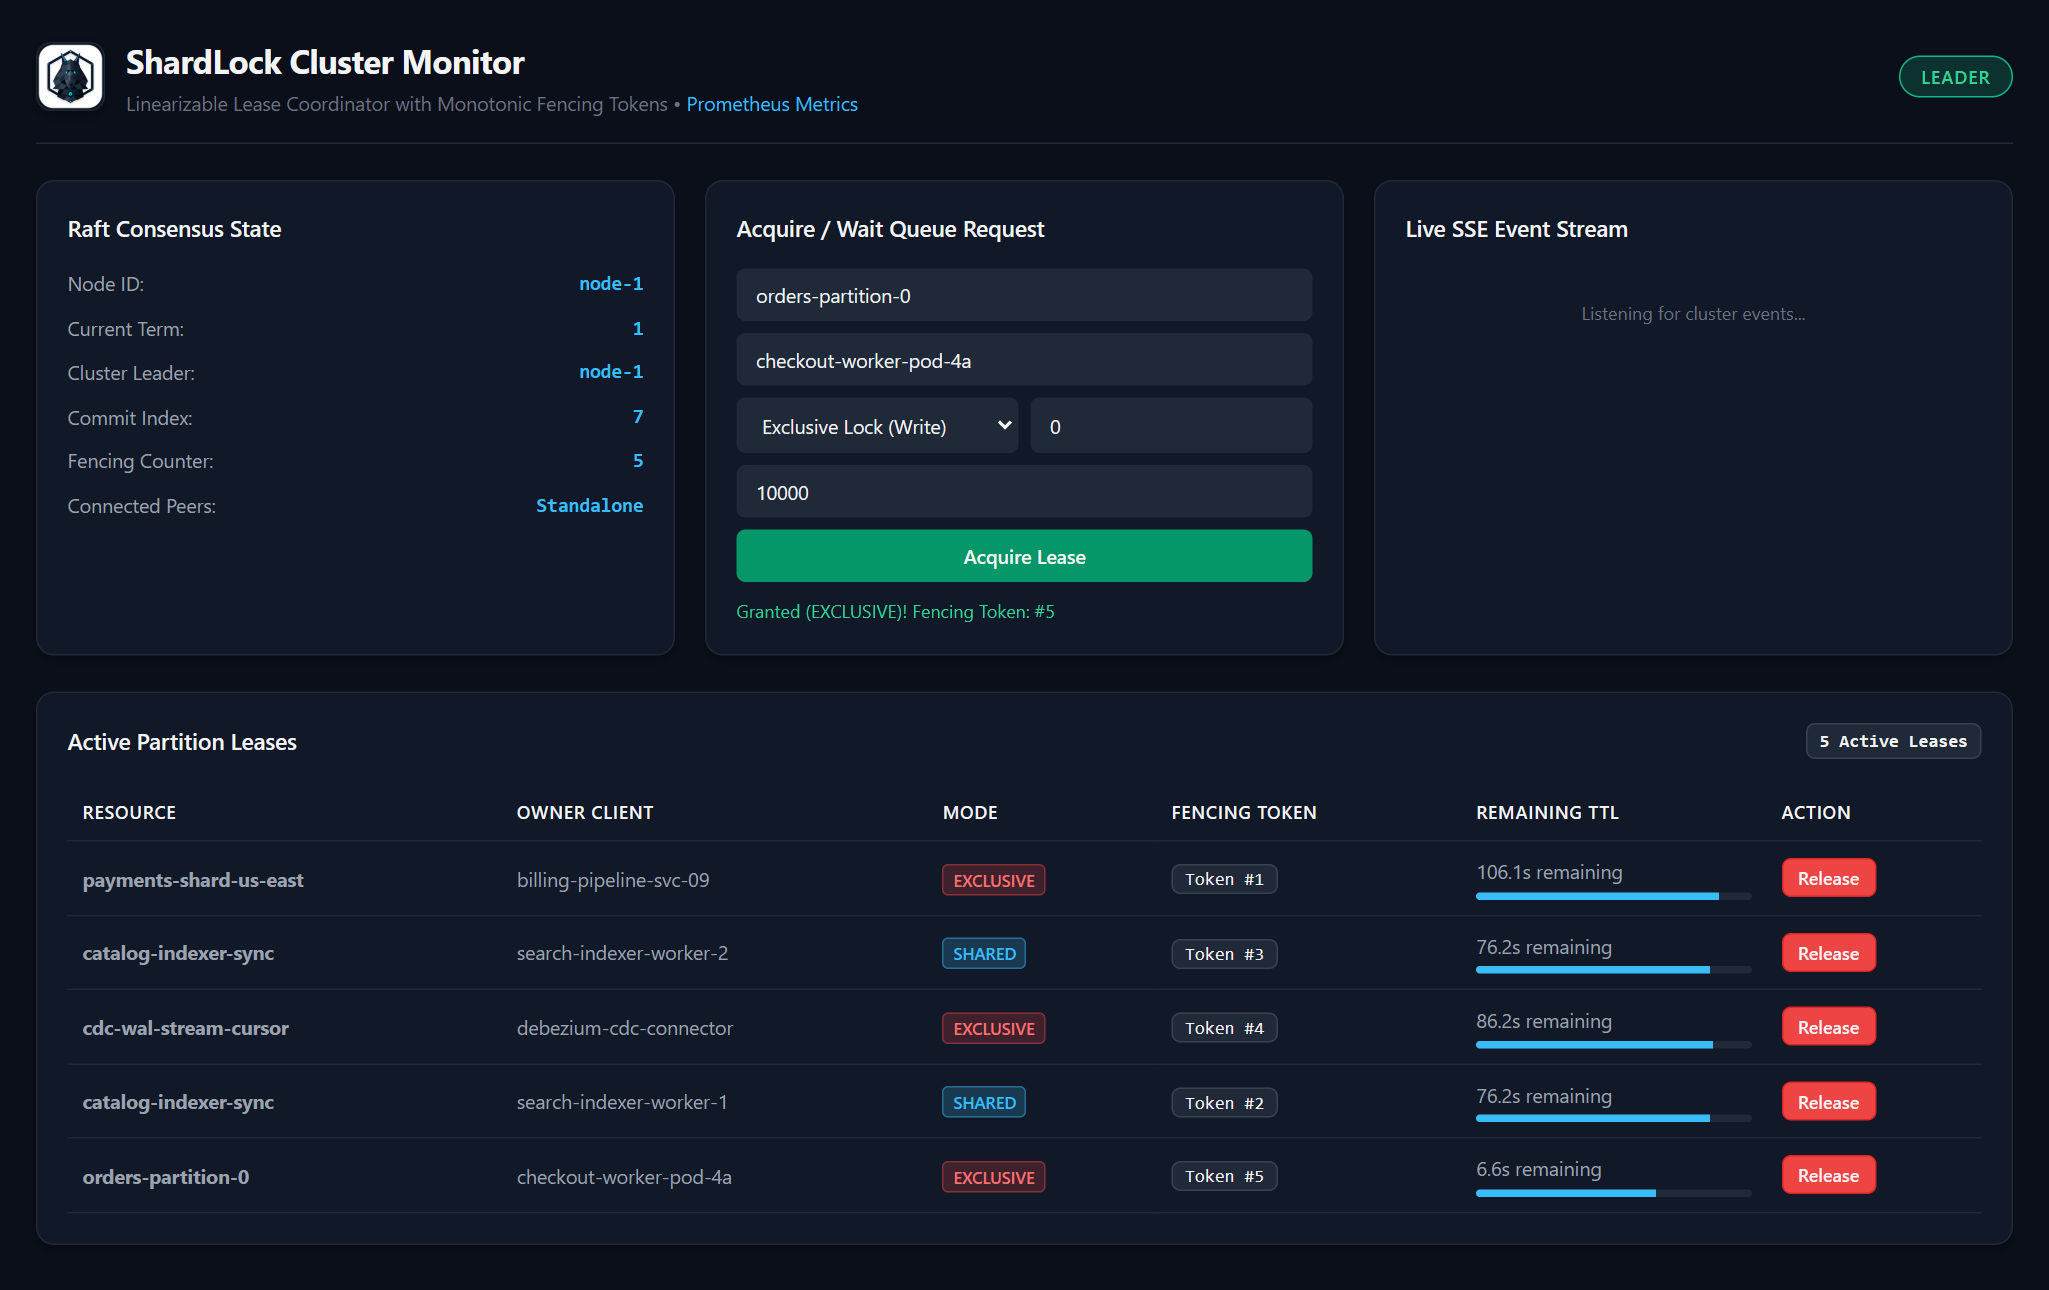This screenshot has height=1290, width=2049.
Task: Click the 106.1s remaining label
Action: (x=1549, y=872)
